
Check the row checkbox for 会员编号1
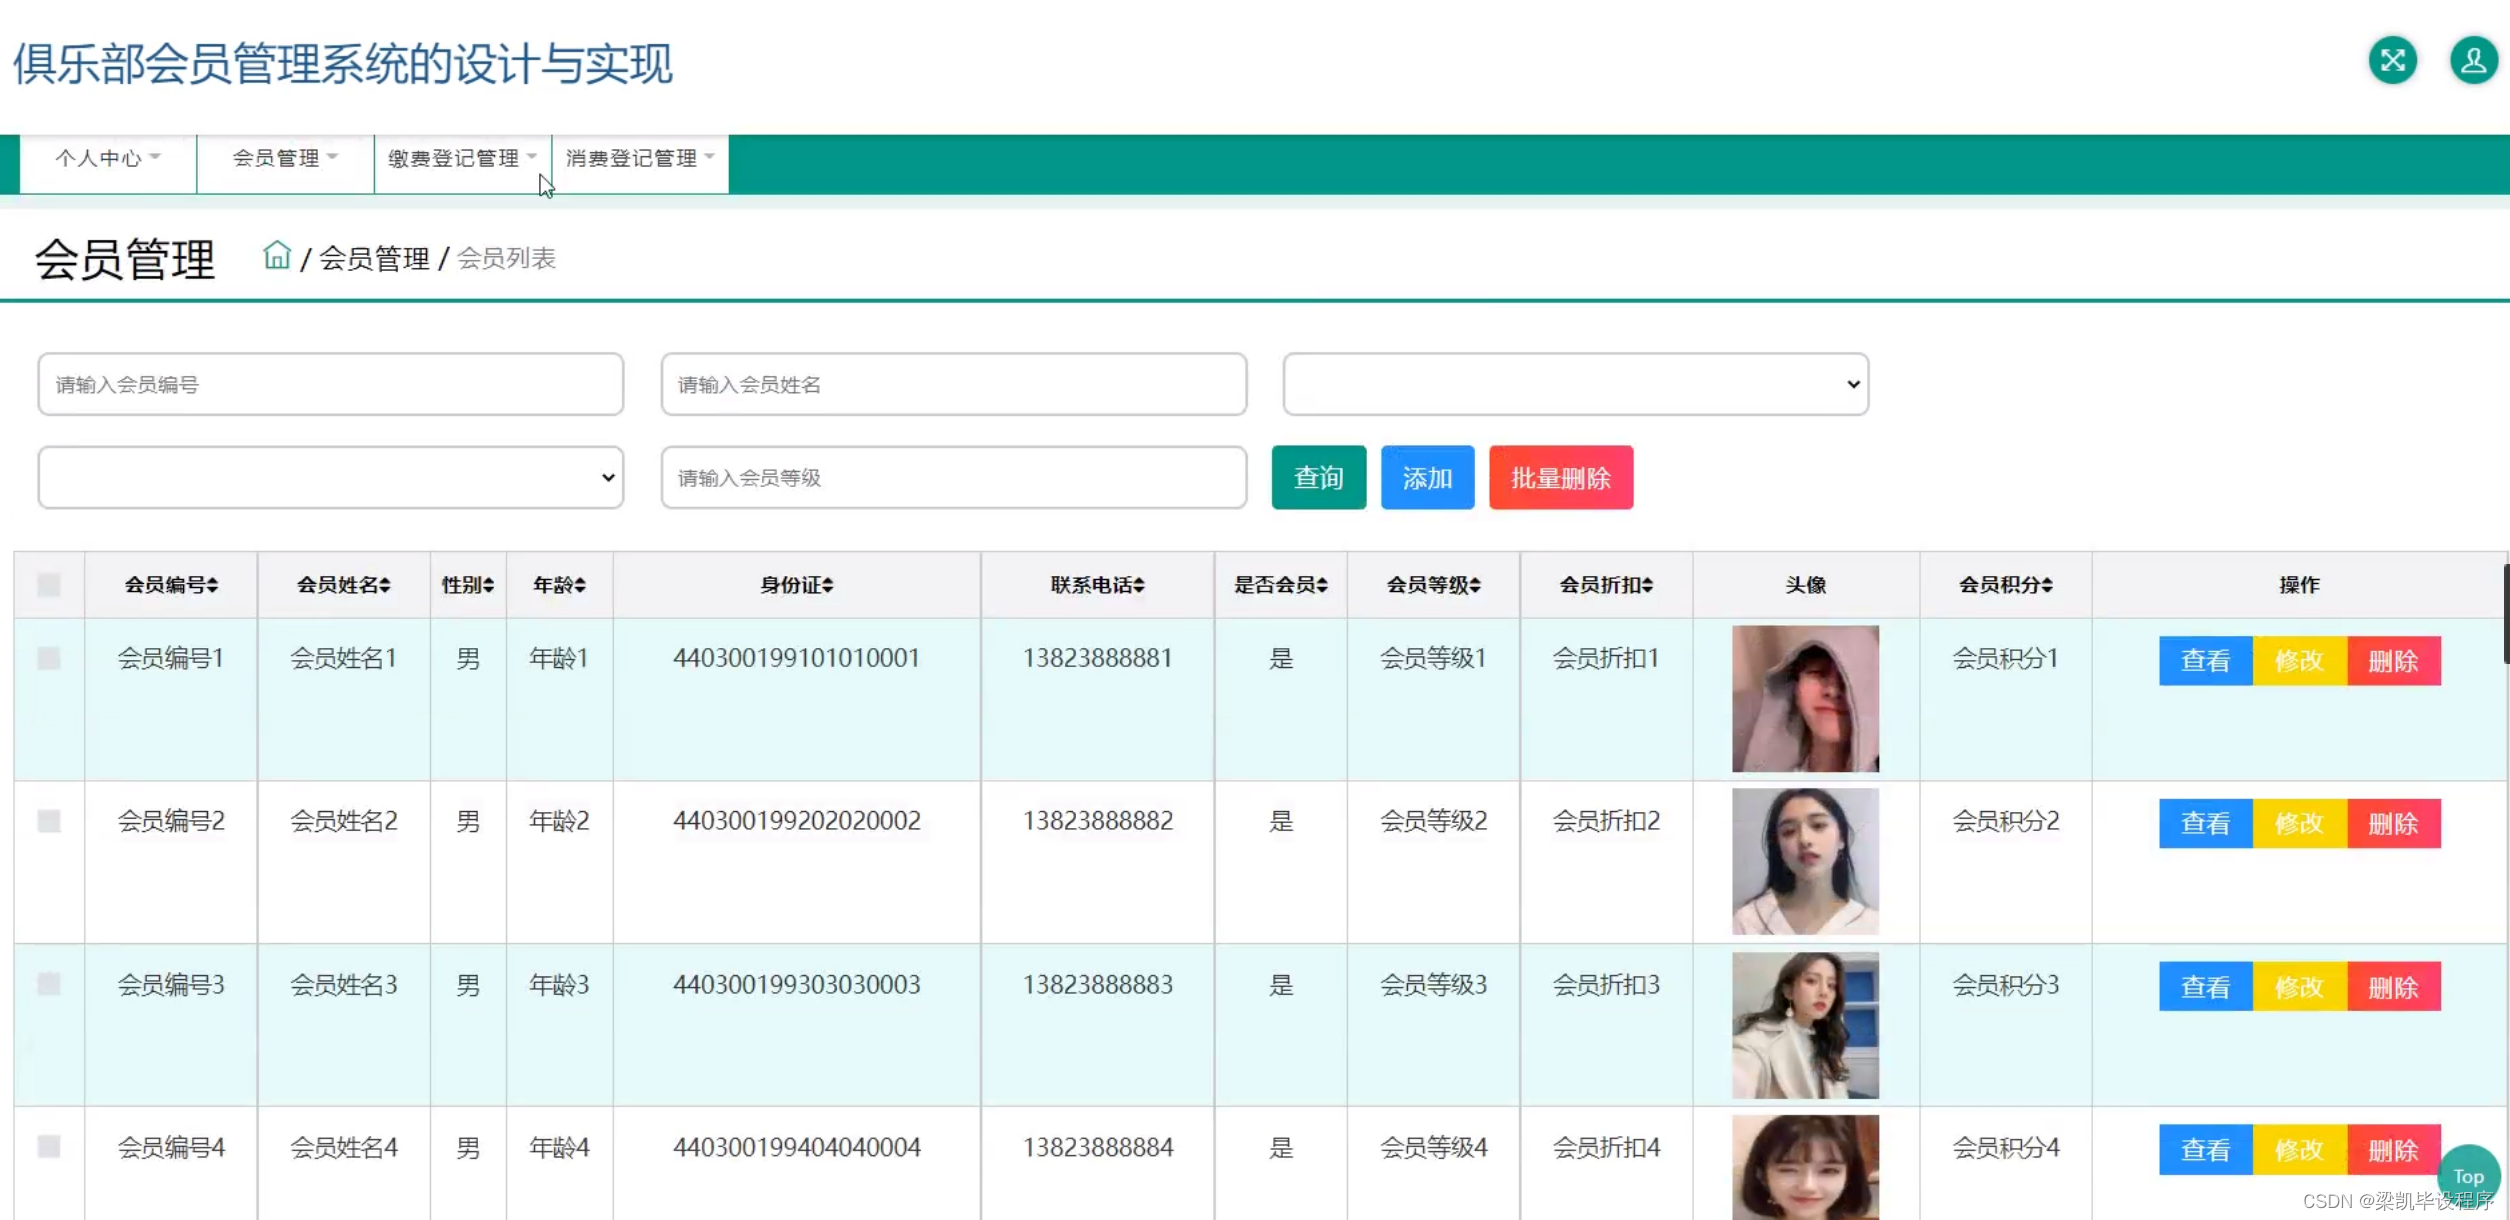coord(48,658)
